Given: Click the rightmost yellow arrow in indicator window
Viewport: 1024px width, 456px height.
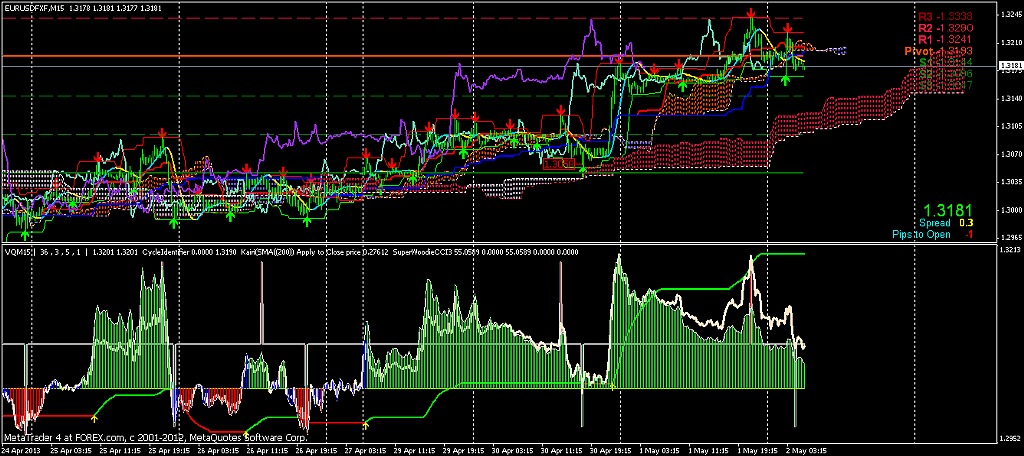Looking at the screenshot, I should click(x=365, y=425).
